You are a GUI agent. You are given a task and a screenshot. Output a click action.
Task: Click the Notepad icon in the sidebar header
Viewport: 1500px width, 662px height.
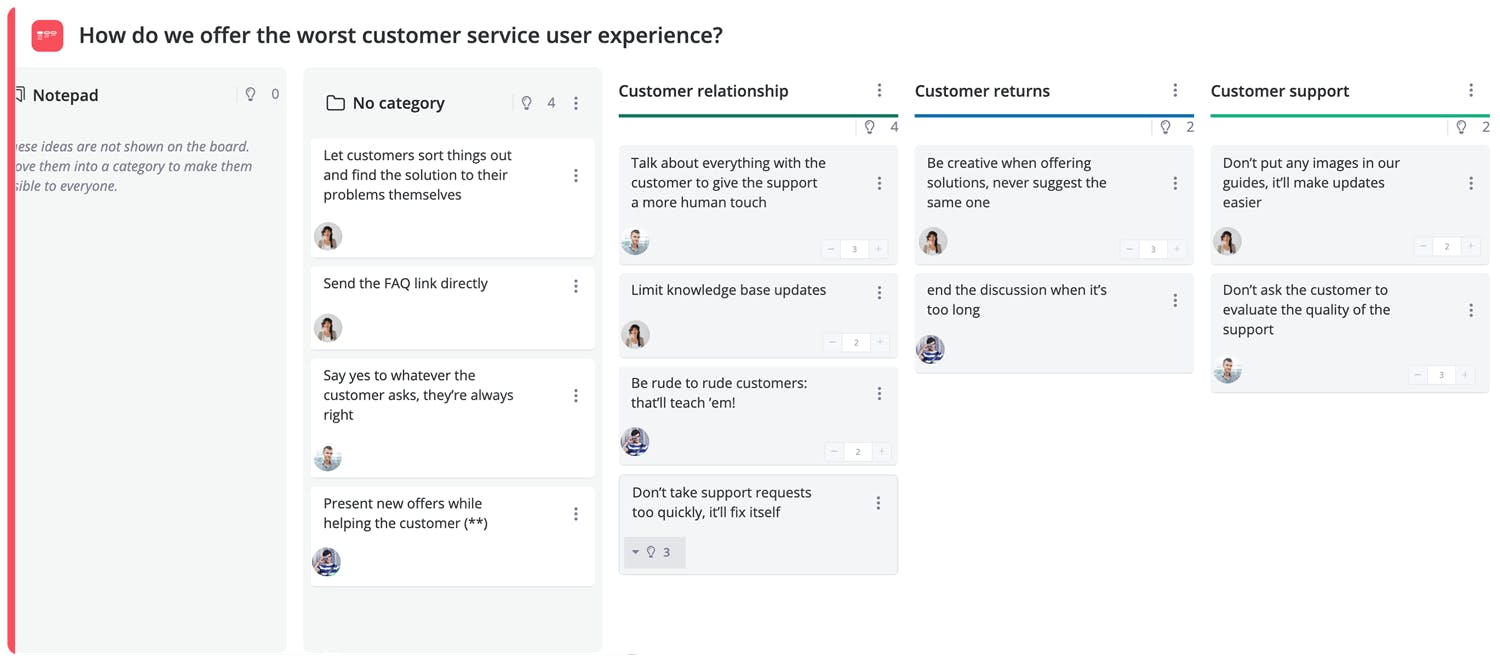19,95
